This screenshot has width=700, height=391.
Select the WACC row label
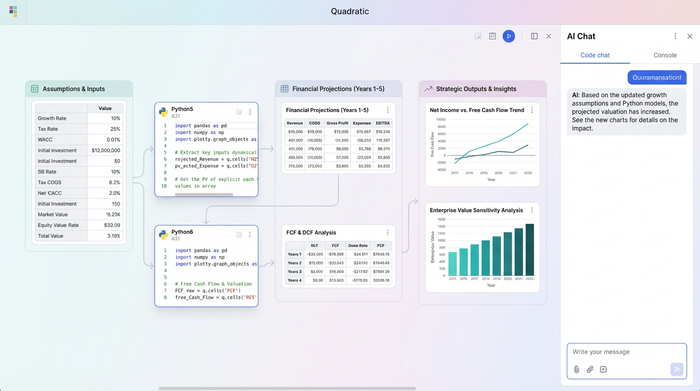tap(45, 140)
